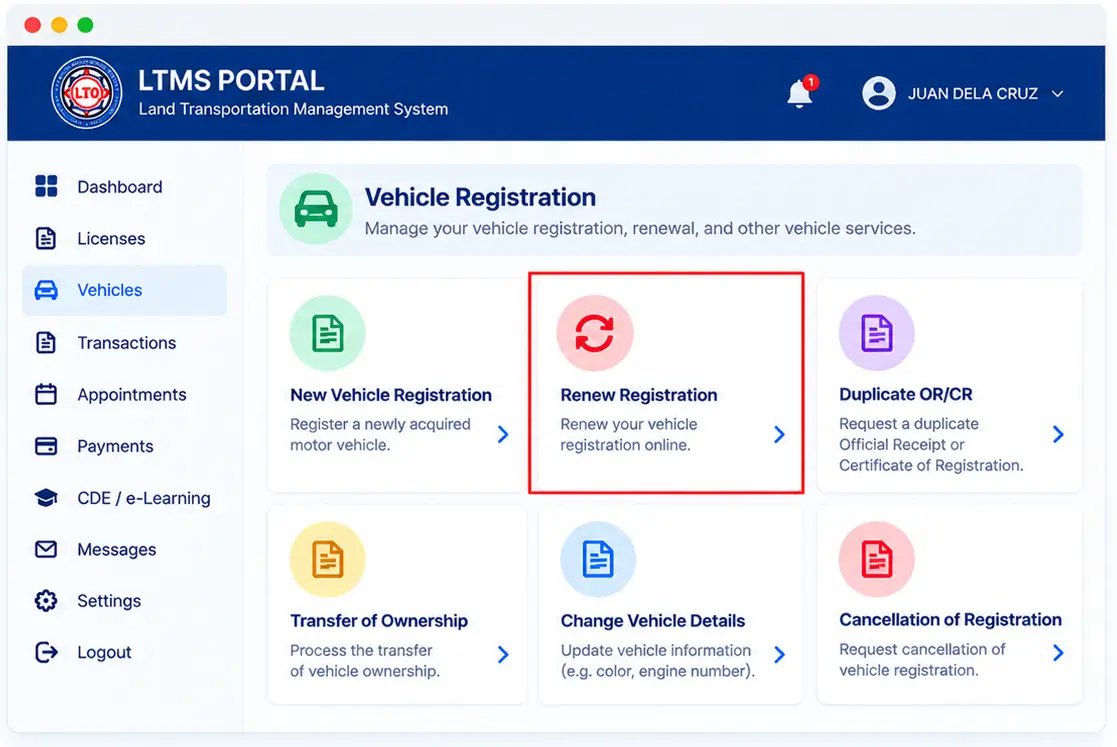1117x747 pixels.
Task: Click the red notification badge showing 1
Action: pos(810,82)
